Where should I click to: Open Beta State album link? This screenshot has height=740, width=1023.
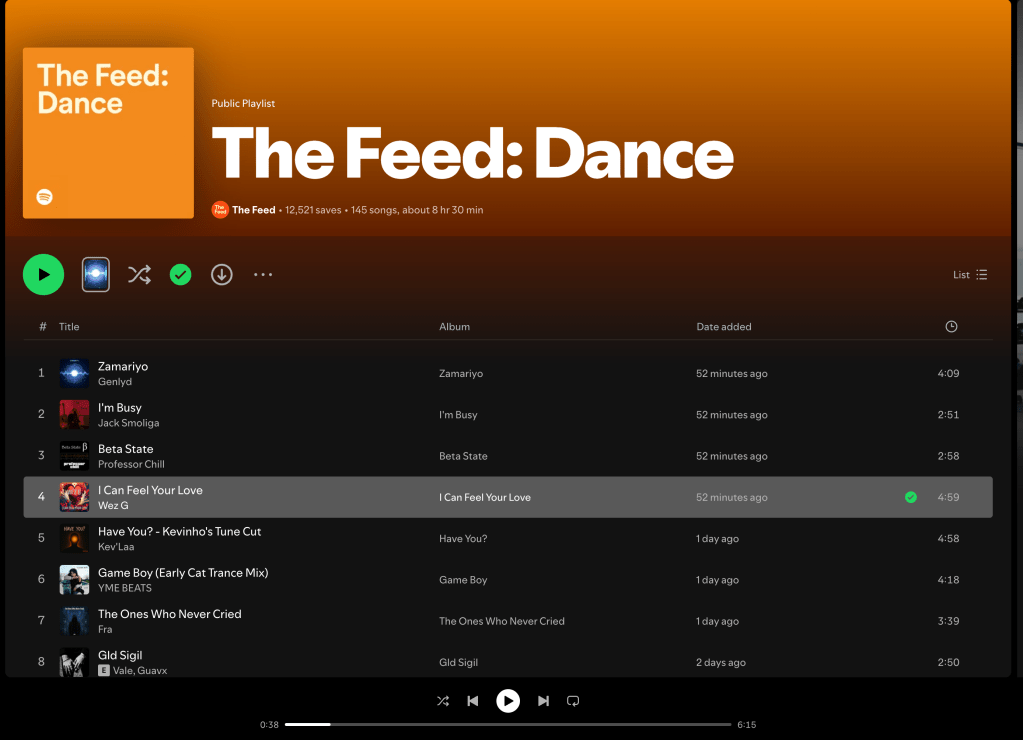[463, 456]
